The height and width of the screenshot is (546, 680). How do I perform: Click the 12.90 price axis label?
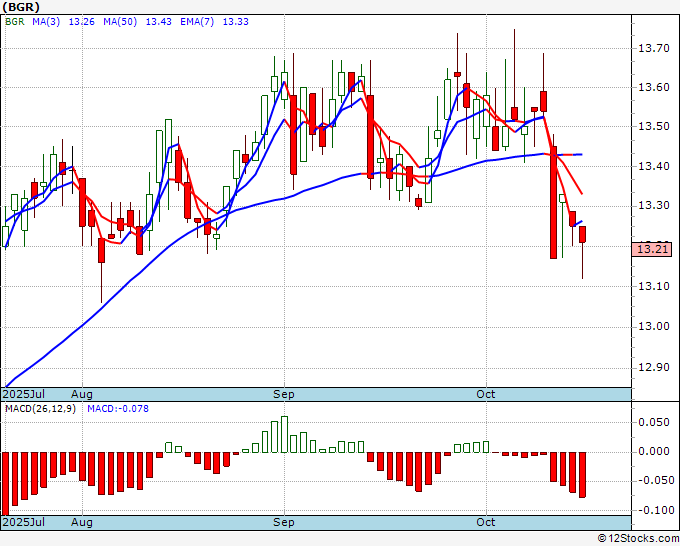pos(654,368)
